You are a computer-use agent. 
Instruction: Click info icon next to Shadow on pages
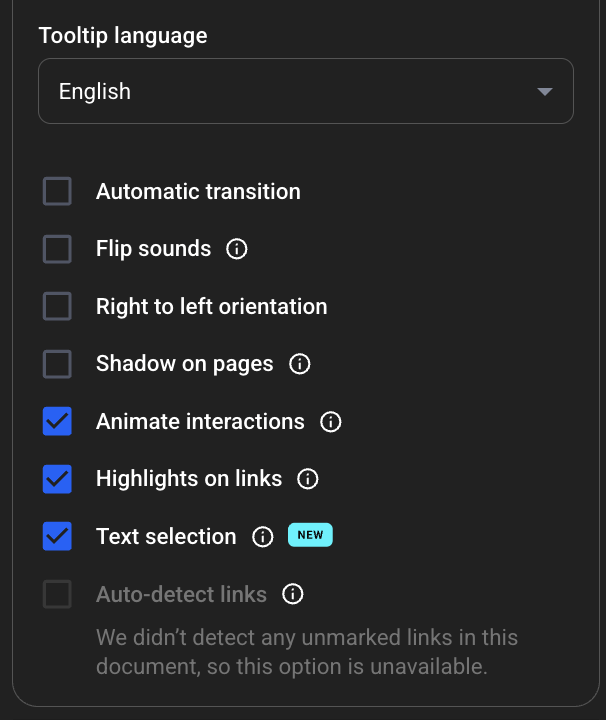(299, 364)
